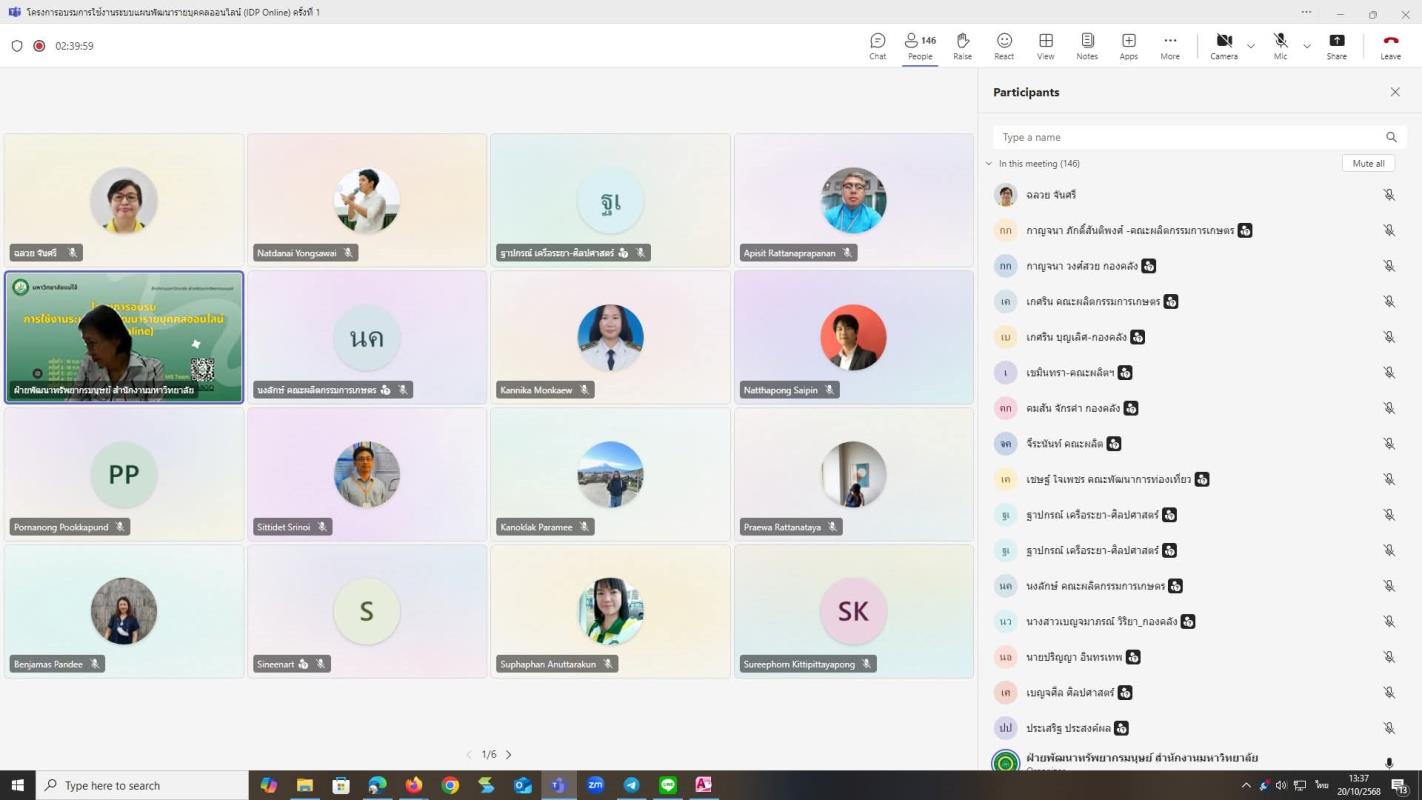1422x800 pixels.
Task: Open the Mic options dropdown arrow
Action: 1307,46
